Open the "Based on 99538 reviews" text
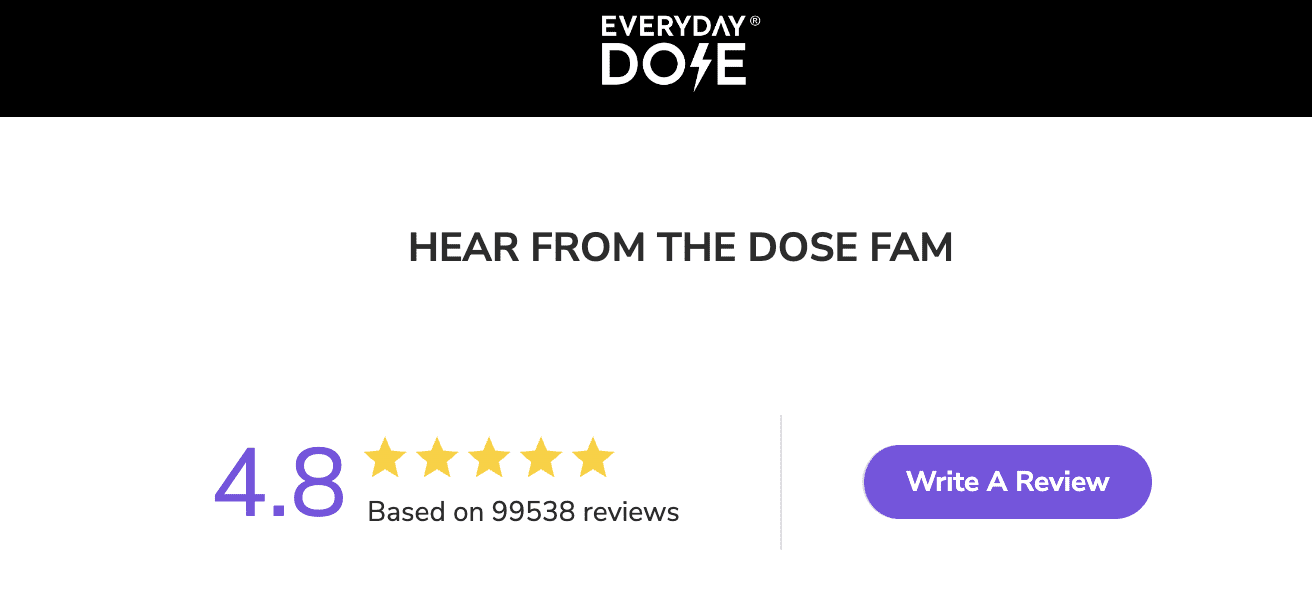 [523, 512]
